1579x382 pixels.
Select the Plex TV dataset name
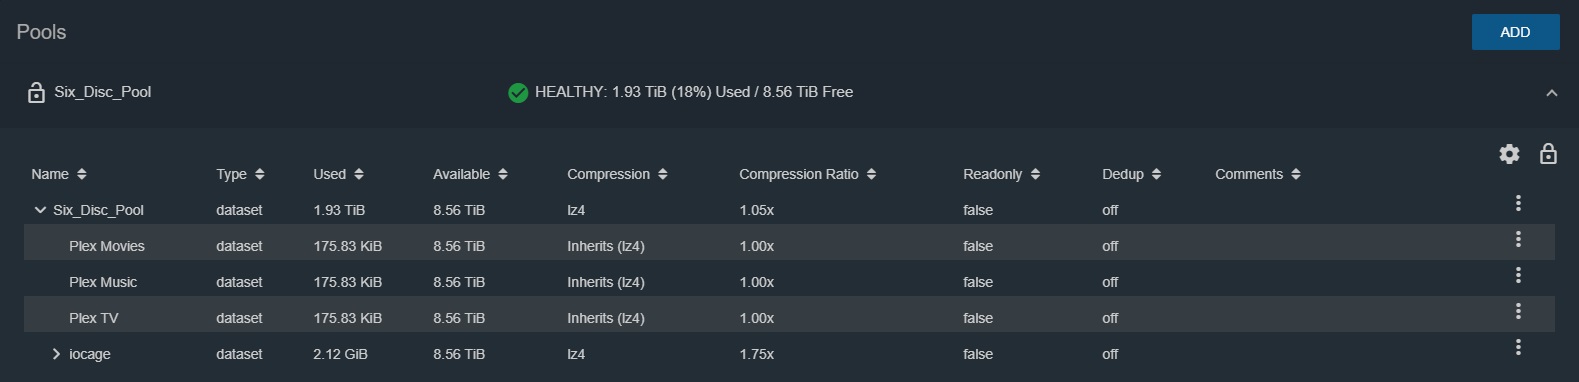tap(94, 318)
